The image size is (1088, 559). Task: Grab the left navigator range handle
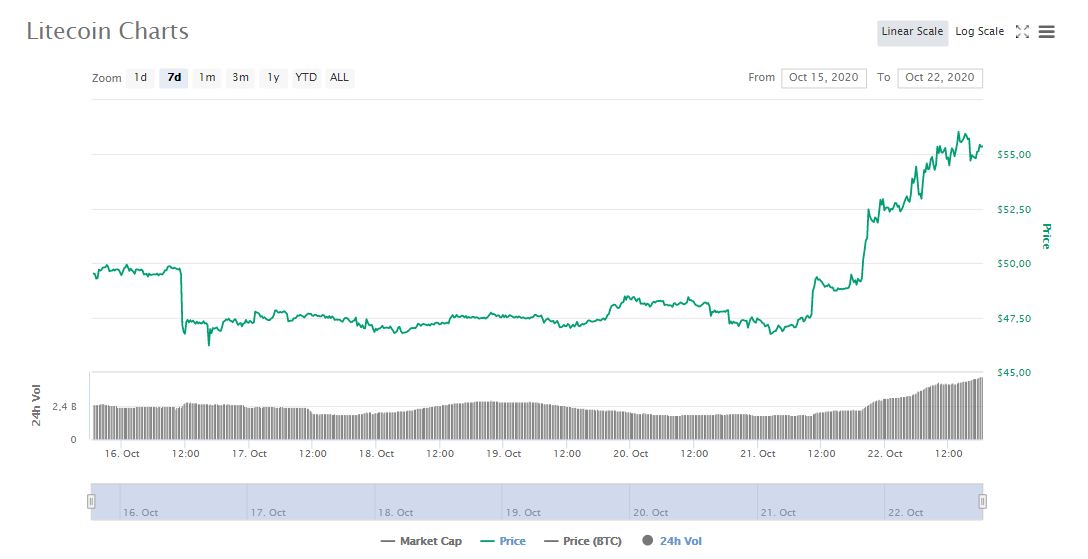(x=91, y=501)
